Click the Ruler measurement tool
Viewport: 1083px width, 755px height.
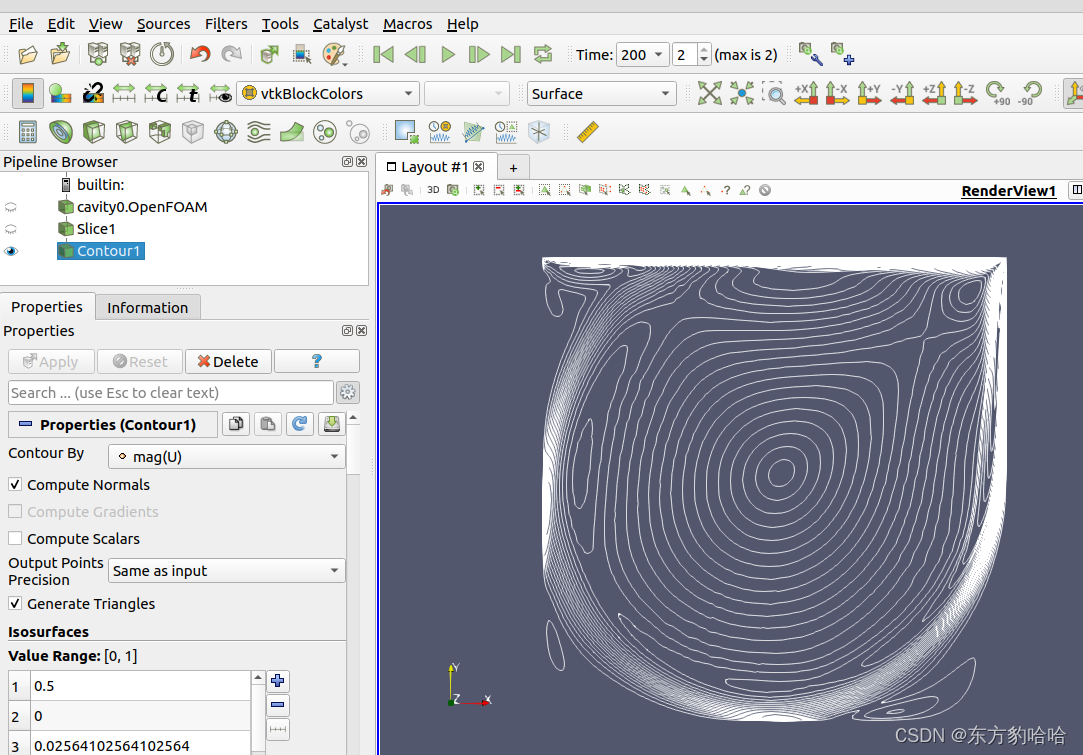588,132
